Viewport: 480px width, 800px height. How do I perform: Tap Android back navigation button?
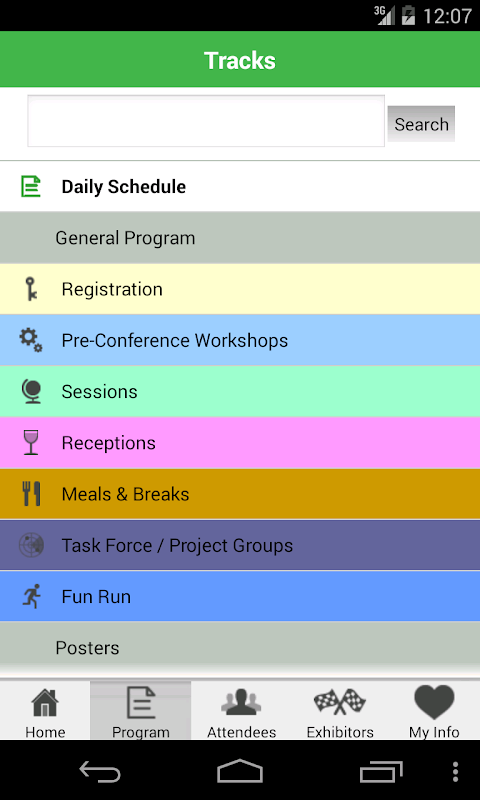100,771
